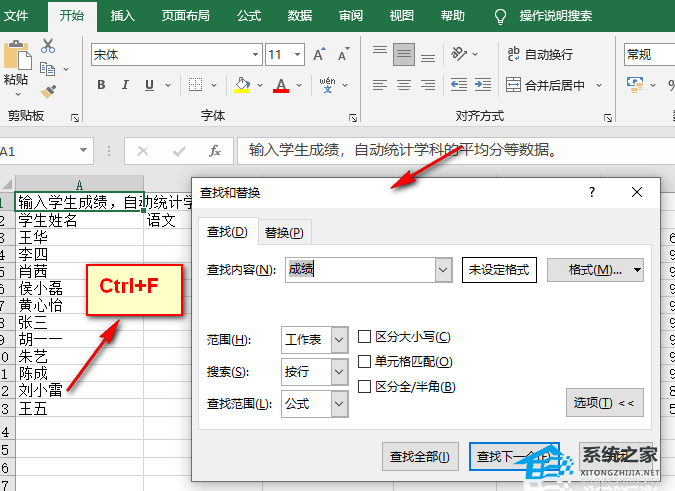Toggle Bold formatting
This screenshot has width=675, height=491.
point(101,85)
